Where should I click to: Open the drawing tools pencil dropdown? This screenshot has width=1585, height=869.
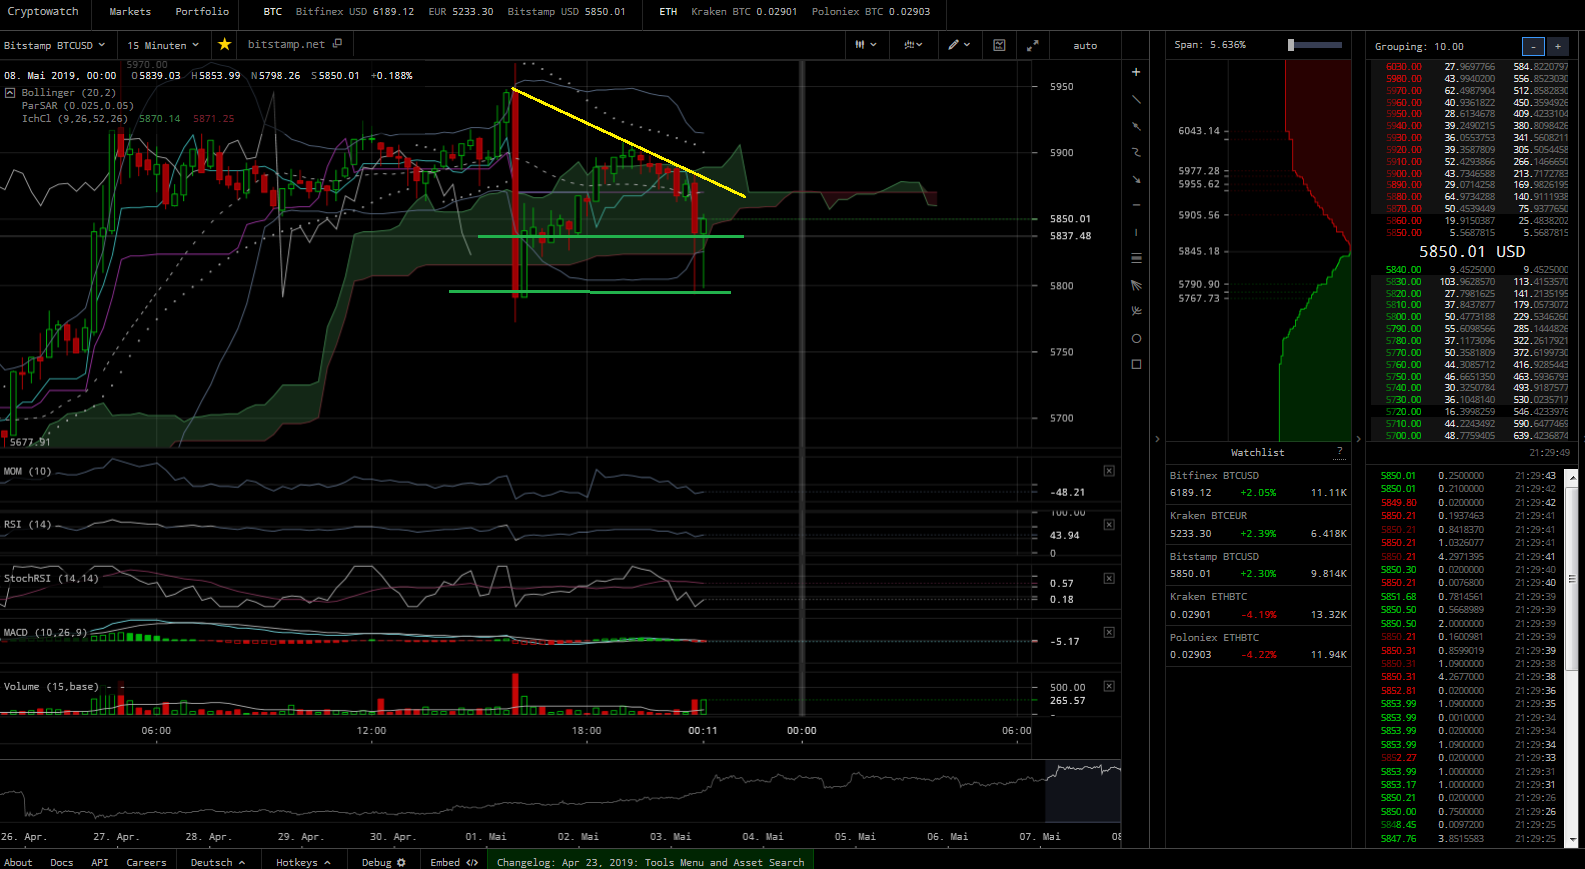[960, 45]
